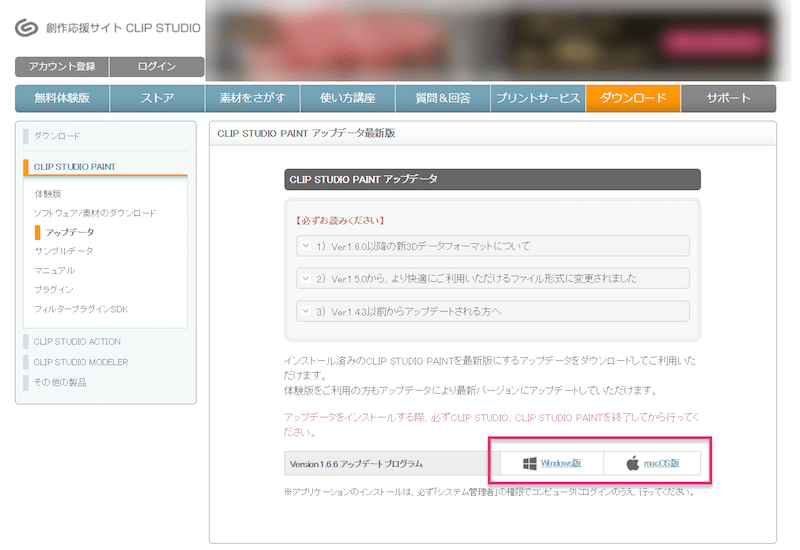Click the Apple logo icon
Screen dimensions: 800x550
coord(633,463)
